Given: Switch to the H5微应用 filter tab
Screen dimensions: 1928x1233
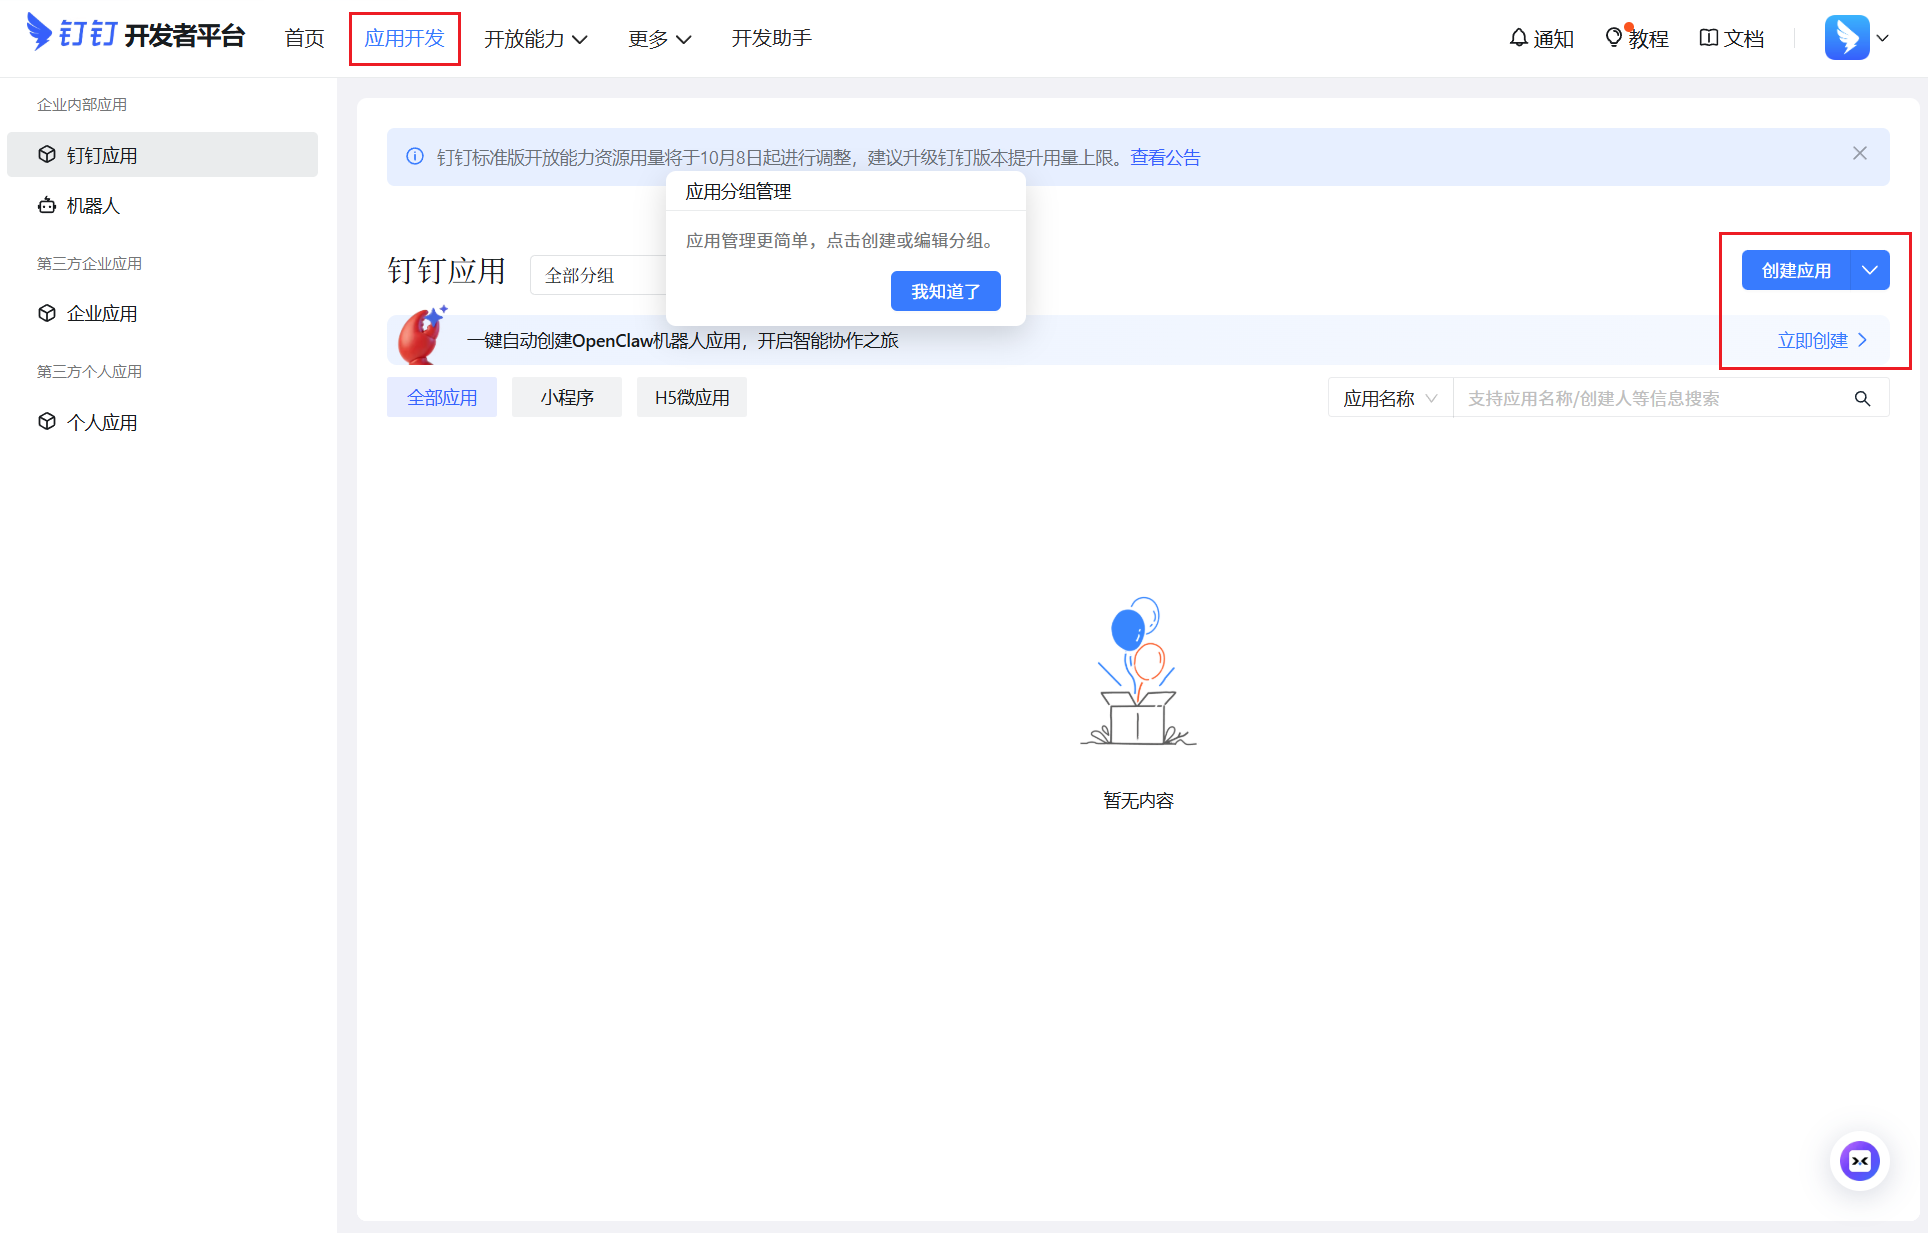Looking at the screenshot, I should click(x=691, y=397).
